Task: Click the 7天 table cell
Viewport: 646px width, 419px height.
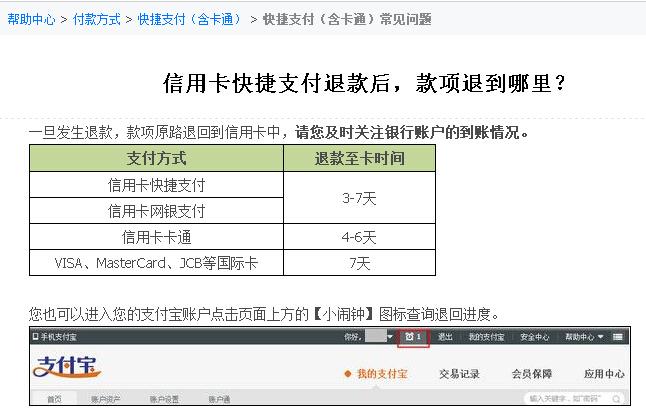Action: click(x=360, y=263)
